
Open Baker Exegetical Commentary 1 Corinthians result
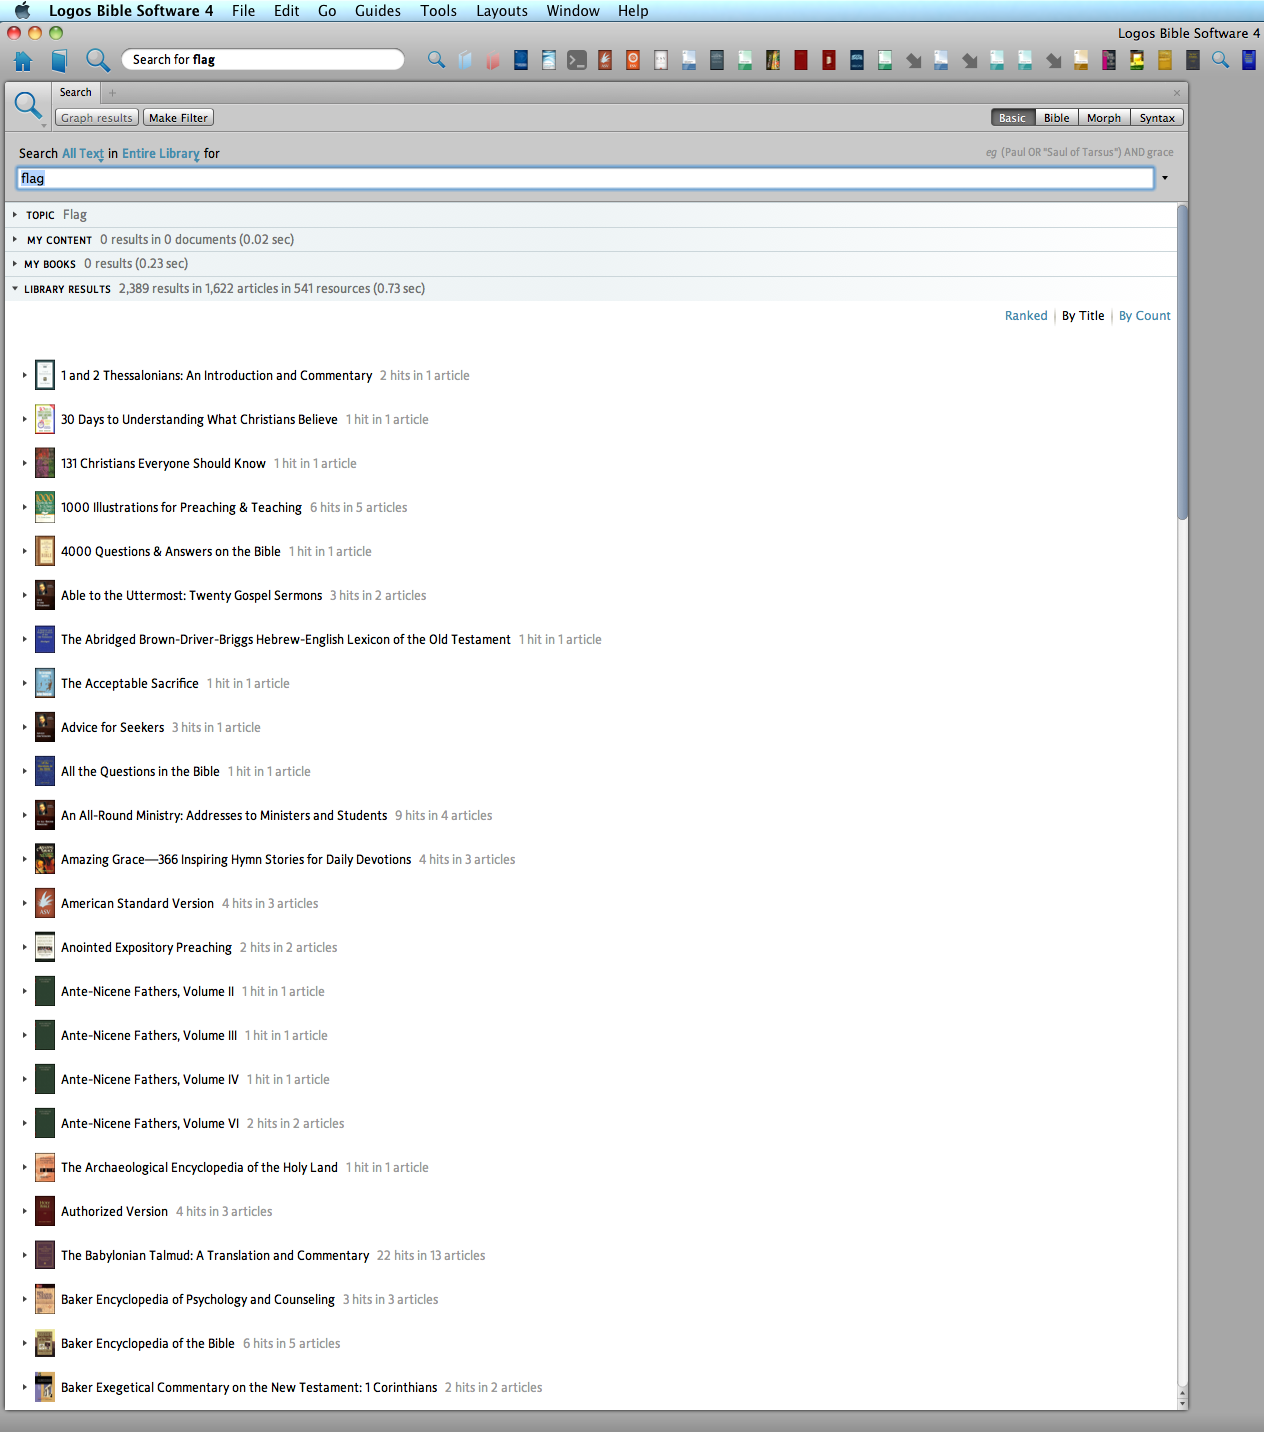pos(249,1388)
